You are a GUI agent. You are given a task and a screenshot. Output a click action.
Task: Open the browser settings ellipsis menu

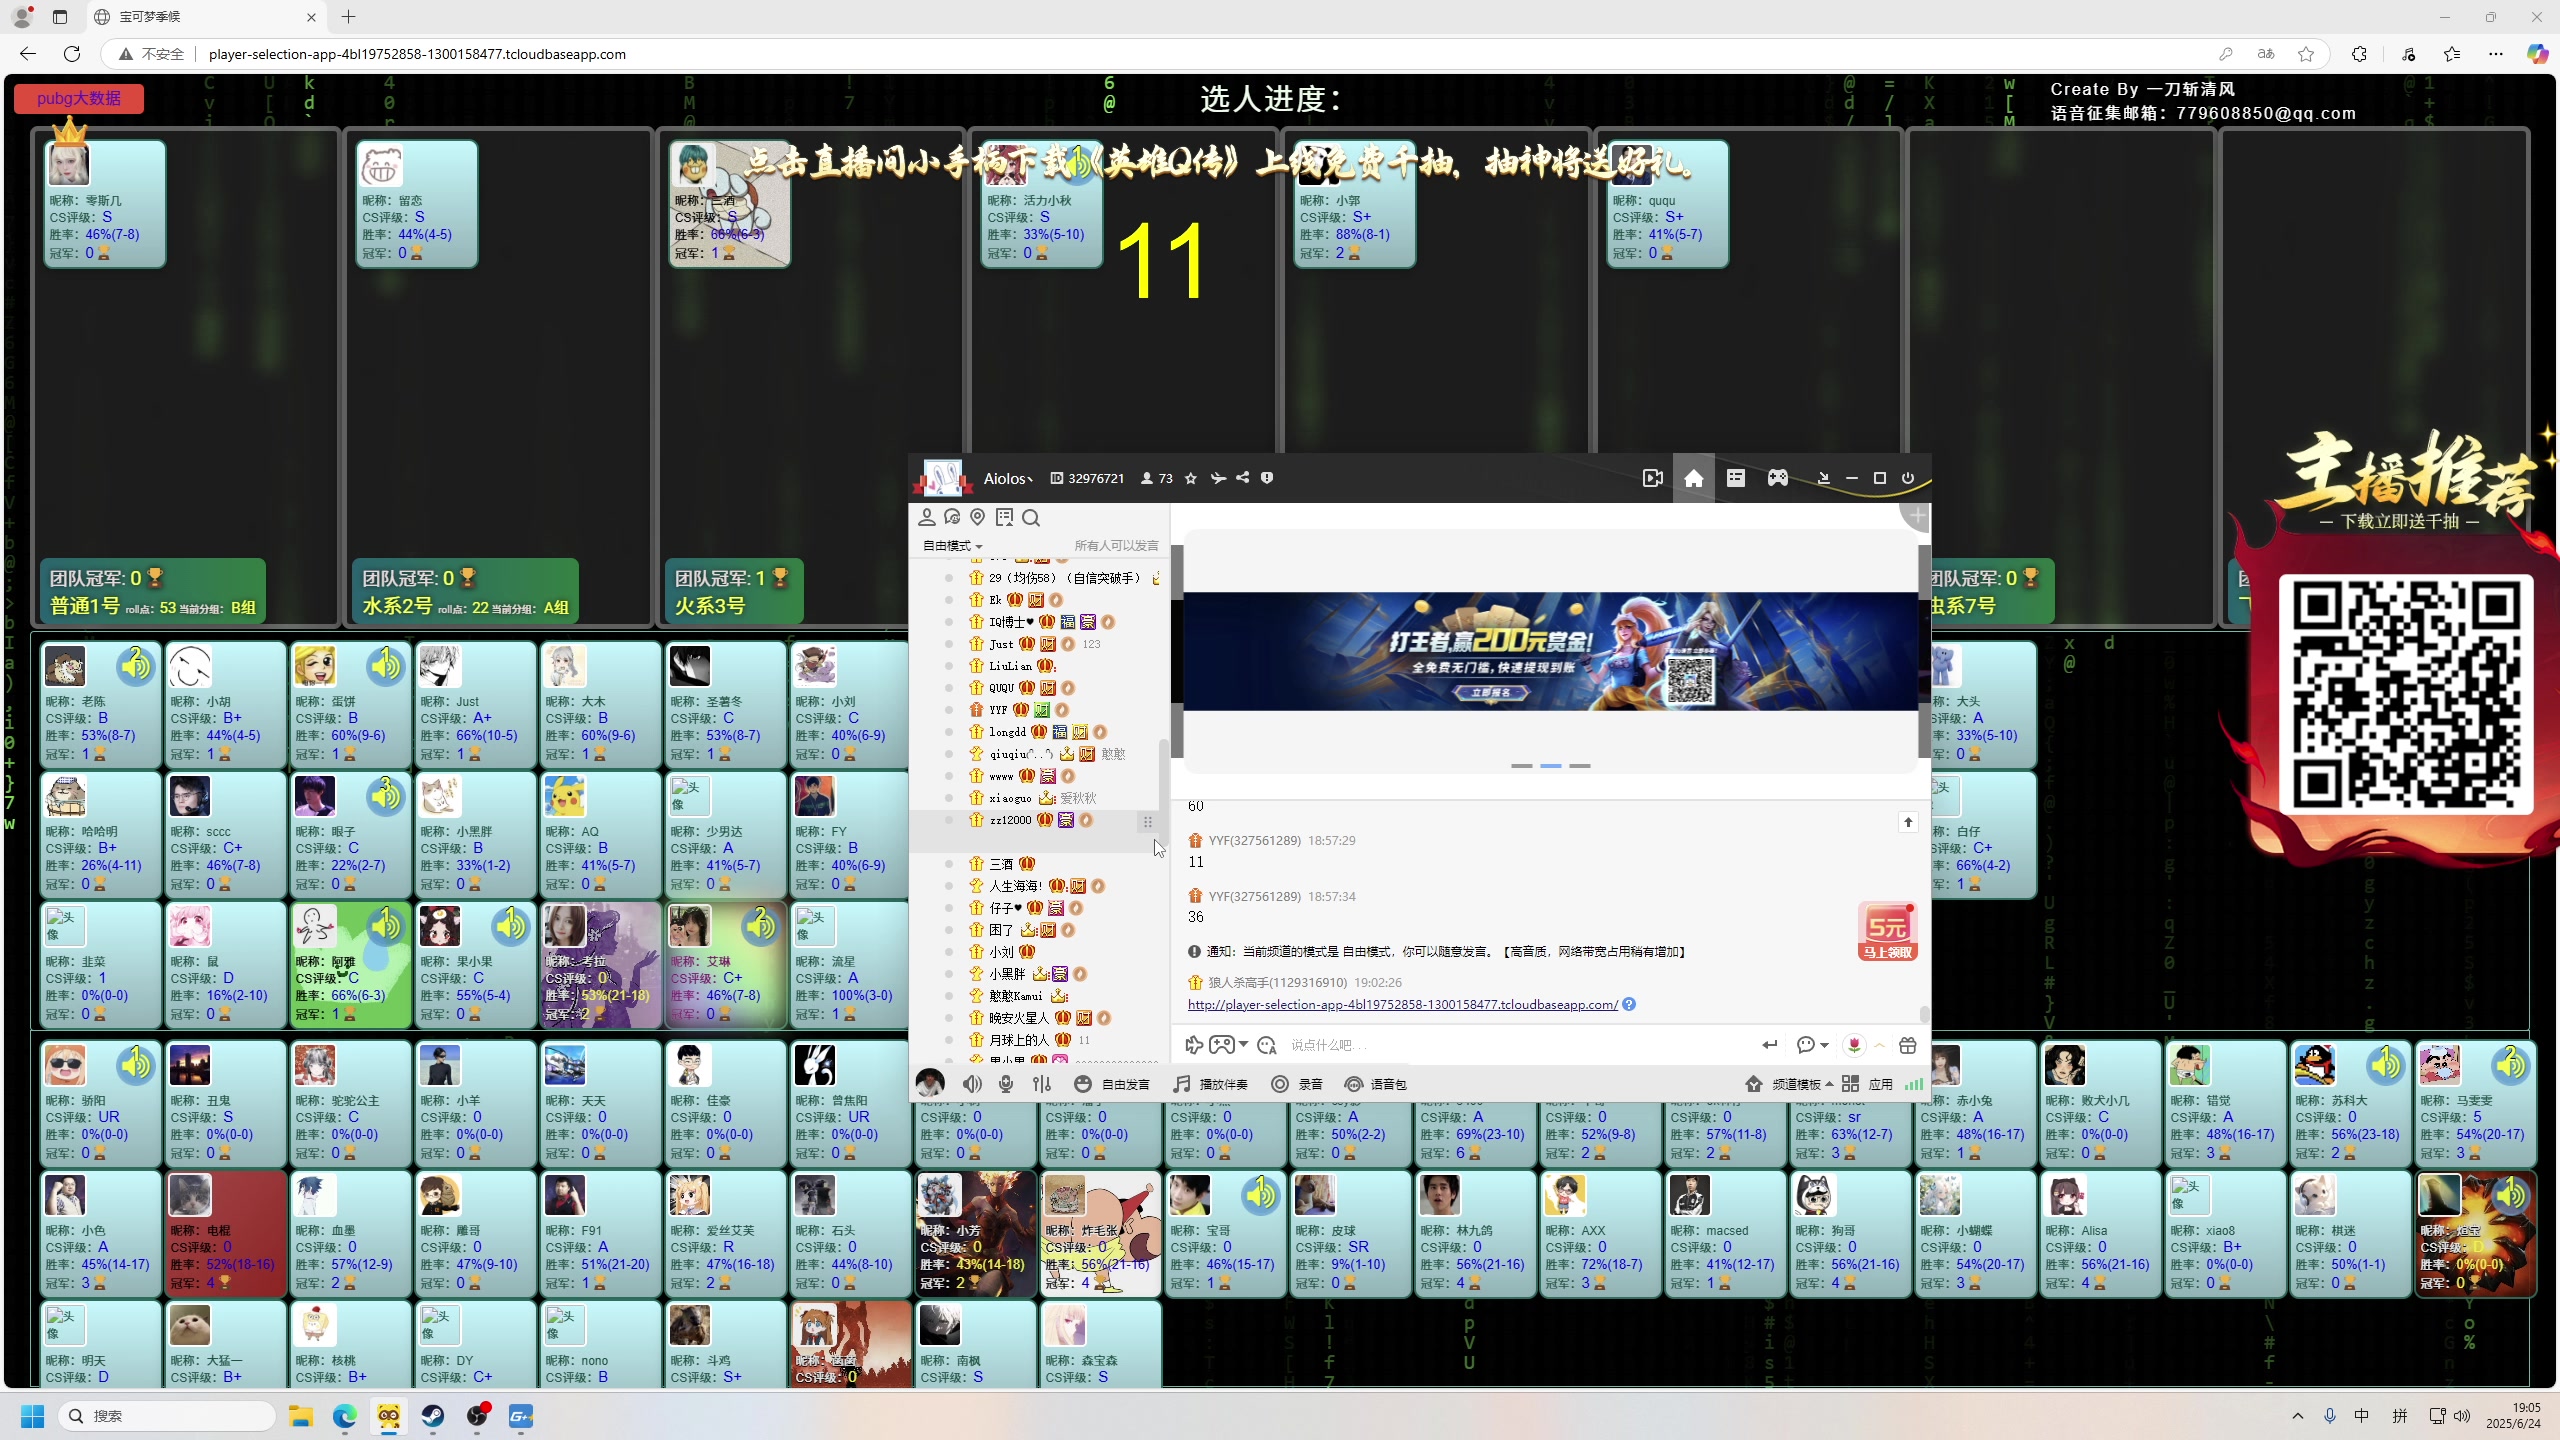[x=2496, y=54]
